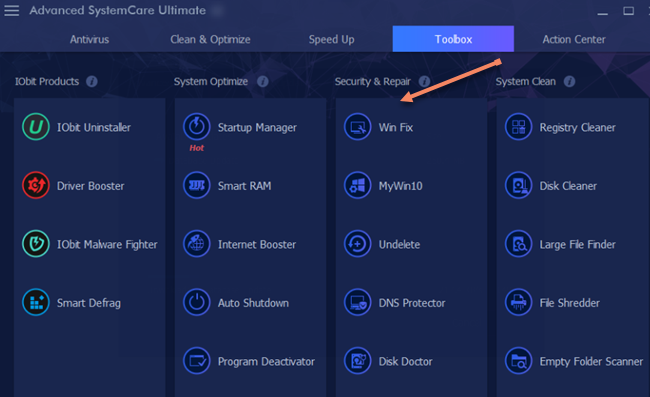Viewport: 650px width, 397px height.
Task: Launch IObit Uninstaller via its label
Action: (x=94, y=127)
